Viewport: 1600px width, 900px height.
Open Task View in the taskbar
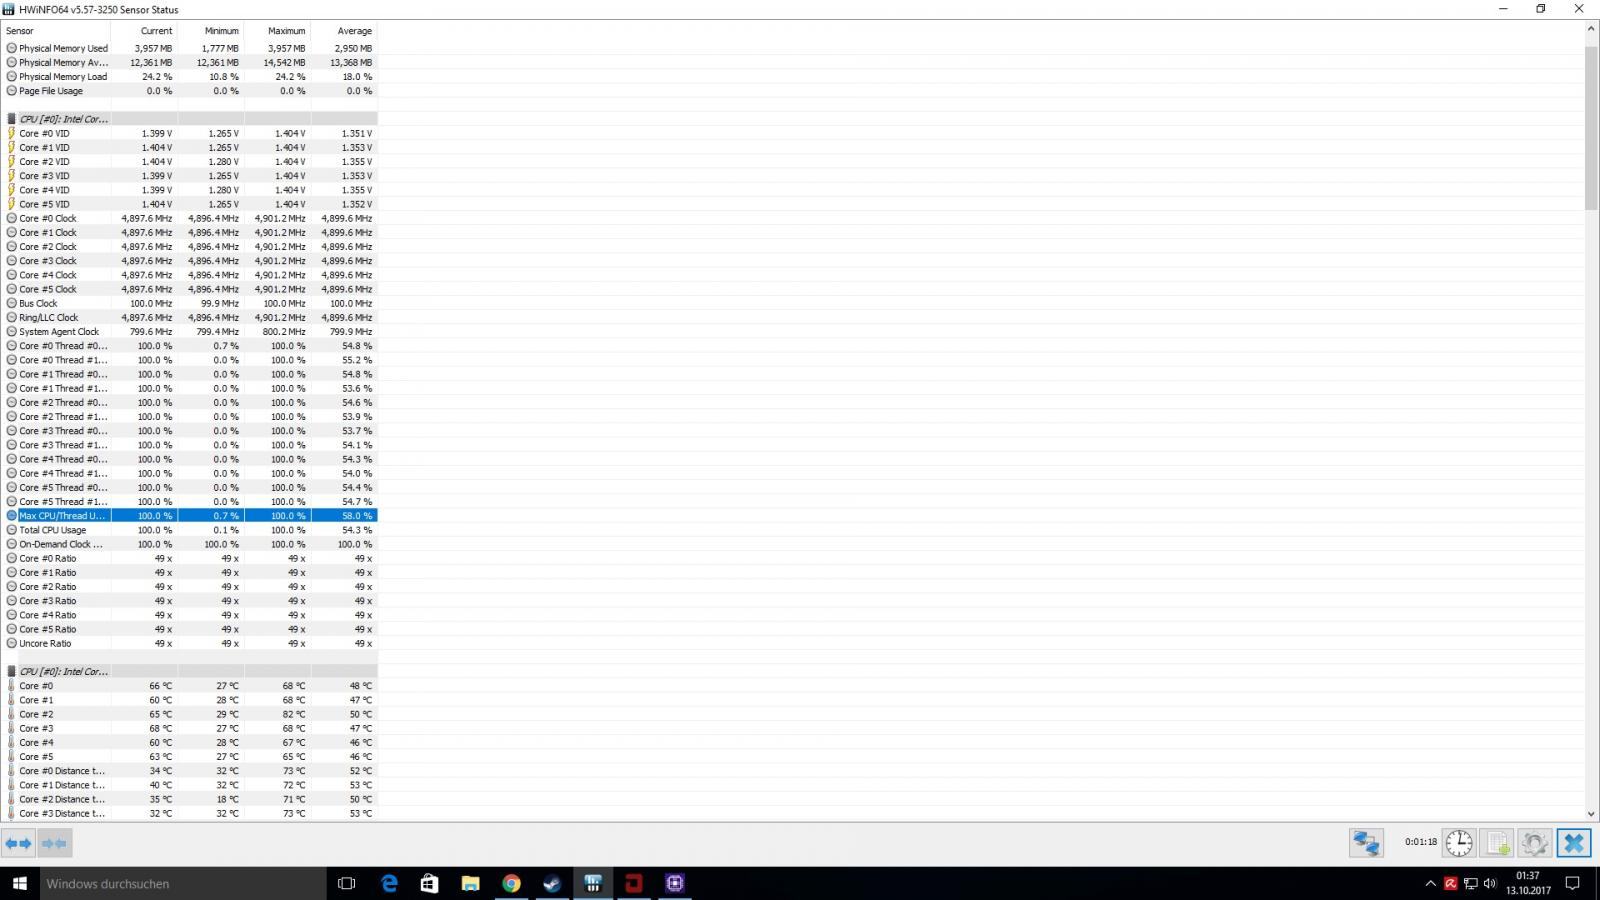(346, 883)
